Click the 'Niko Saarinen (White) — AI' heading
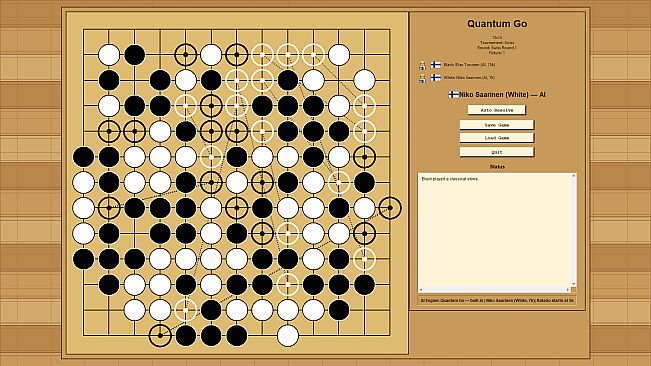Viewport: 651px width, 366px height. 502,95
